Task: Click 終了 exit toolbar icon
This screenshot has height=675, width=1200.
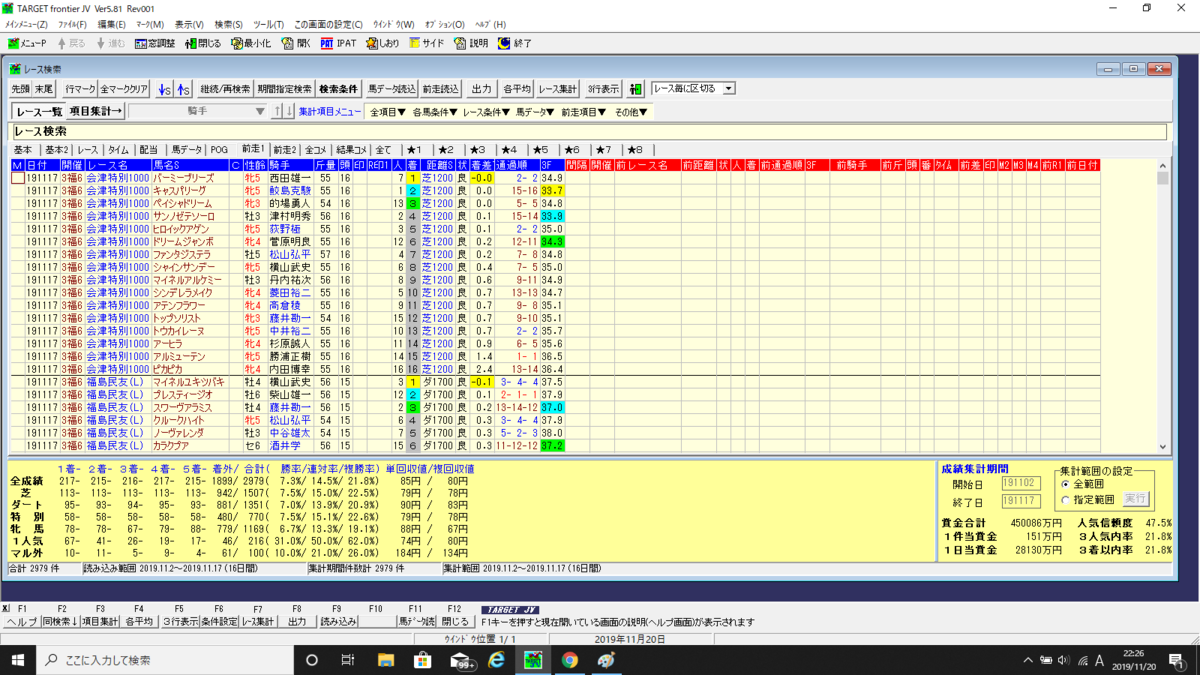Action: [514, 43]
